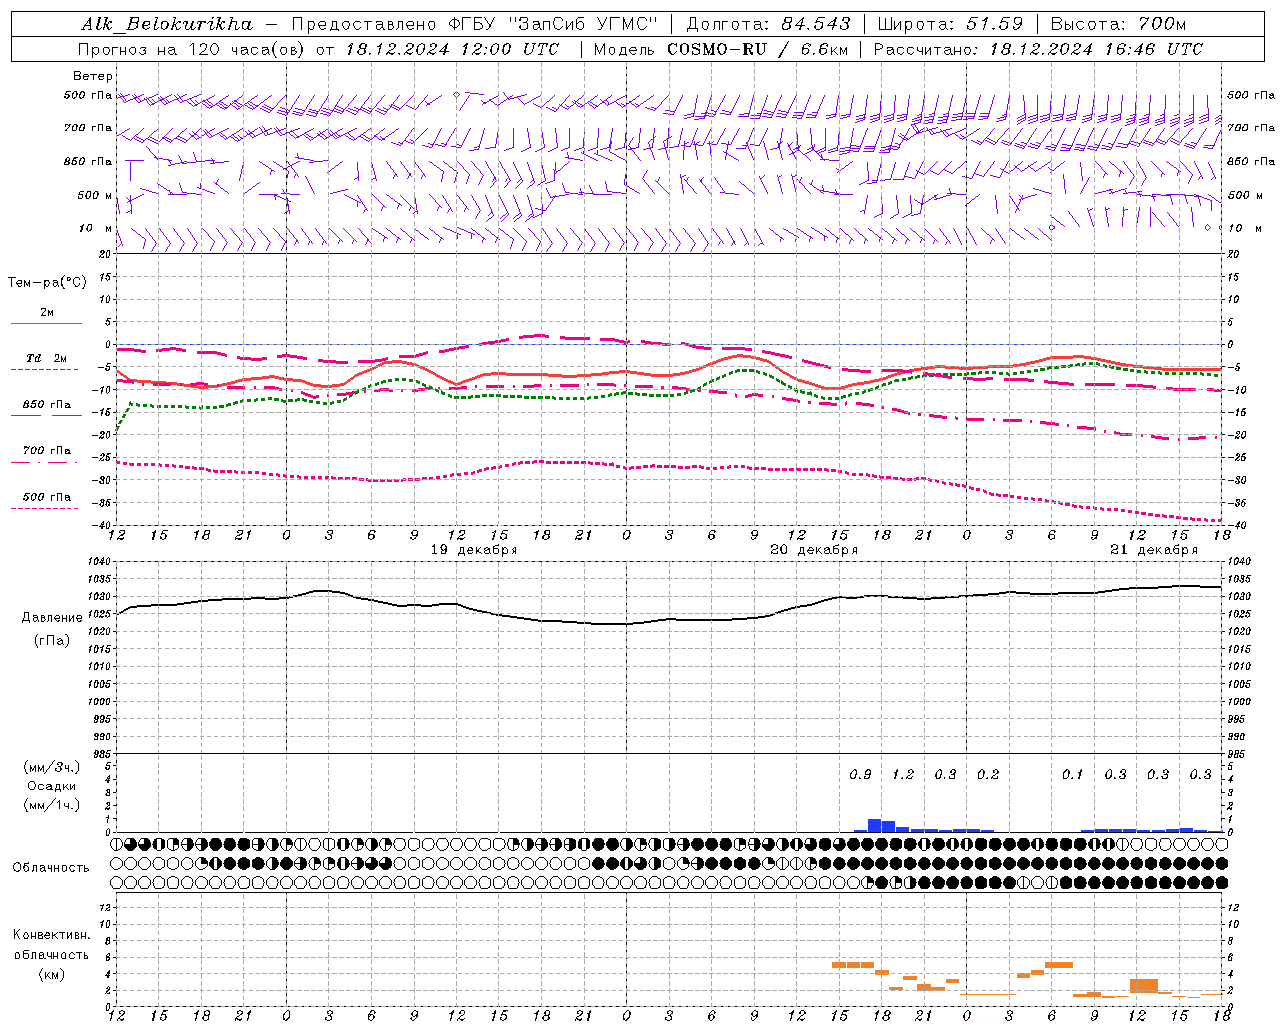1280x1024 pixels.
Task: Click the forecast length text "Прогноз на 120 часа(ов)"
Action: [192, 49]
